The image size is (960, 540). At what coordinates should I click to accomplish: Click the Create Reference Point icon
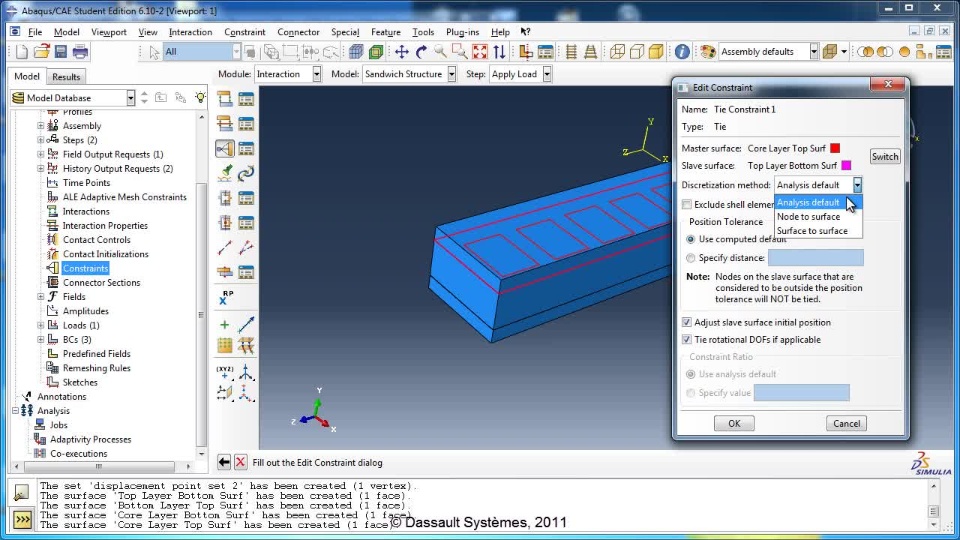[x=225, y=298]
